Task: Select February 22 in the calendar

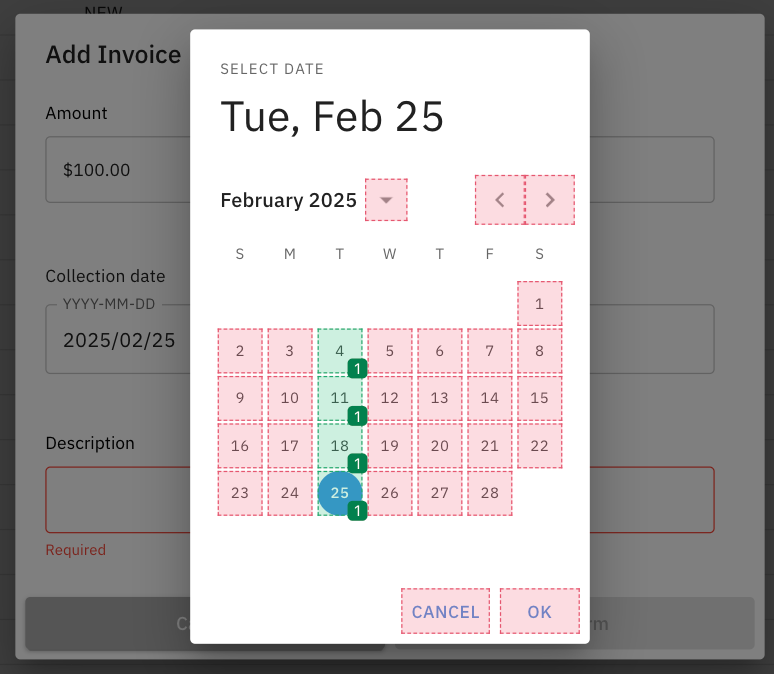Action: coord(540,446)
